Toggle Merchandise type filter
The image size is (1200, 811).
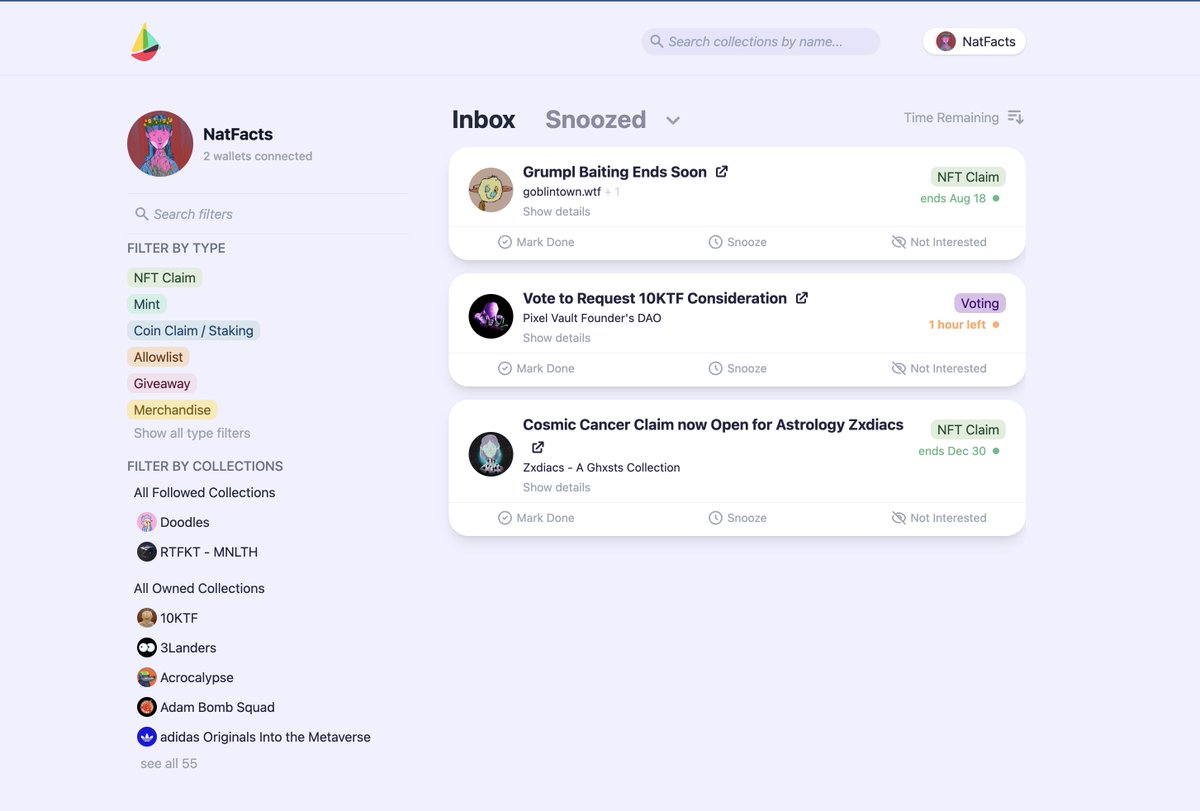172,410
